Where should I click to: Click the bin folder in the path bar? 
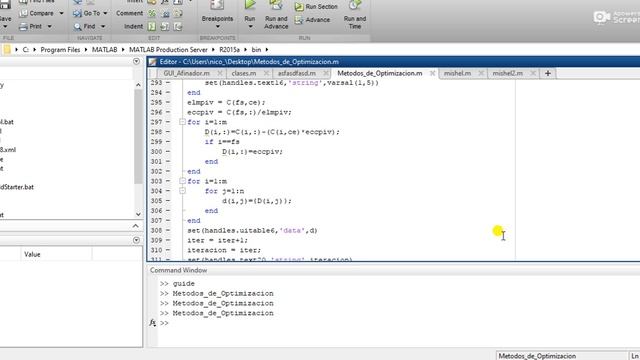[x=256, y=50]
